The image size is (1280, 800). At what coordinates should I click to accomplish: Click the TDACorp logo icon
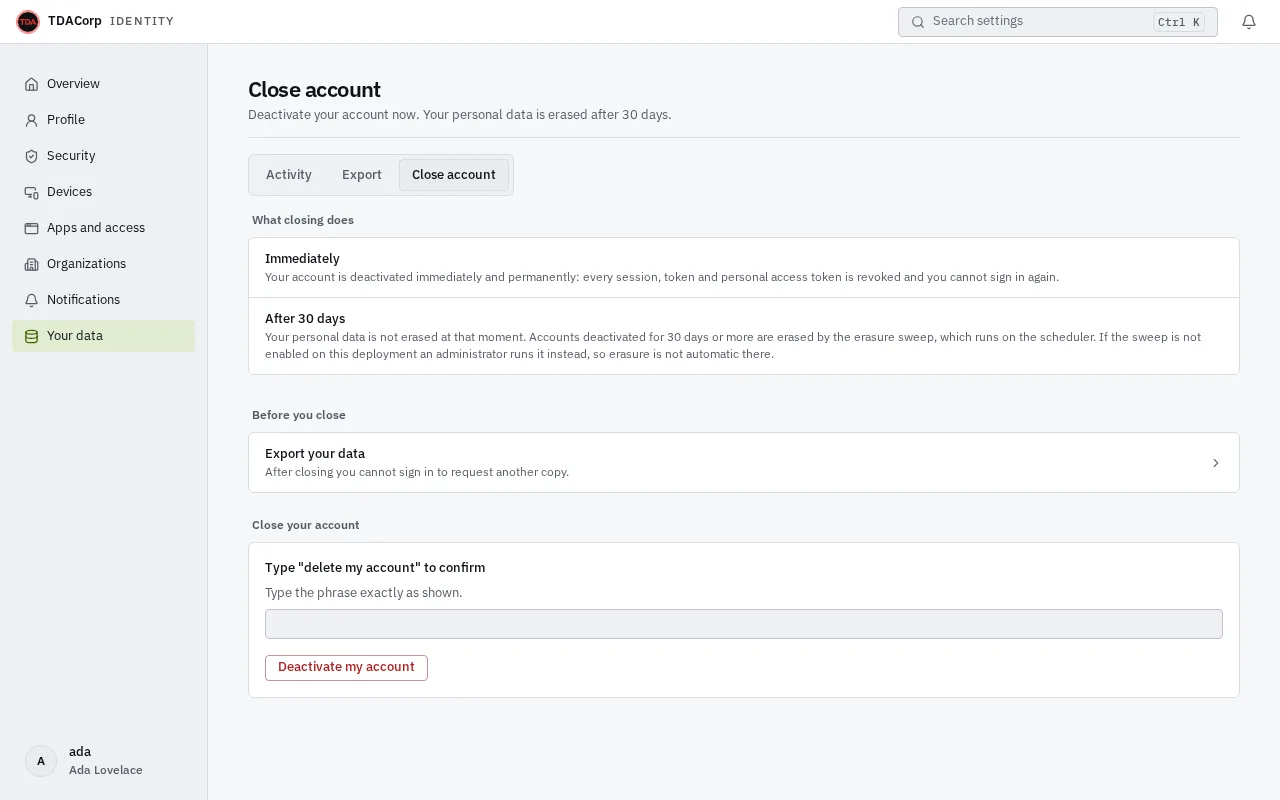(x=28, y=21)
